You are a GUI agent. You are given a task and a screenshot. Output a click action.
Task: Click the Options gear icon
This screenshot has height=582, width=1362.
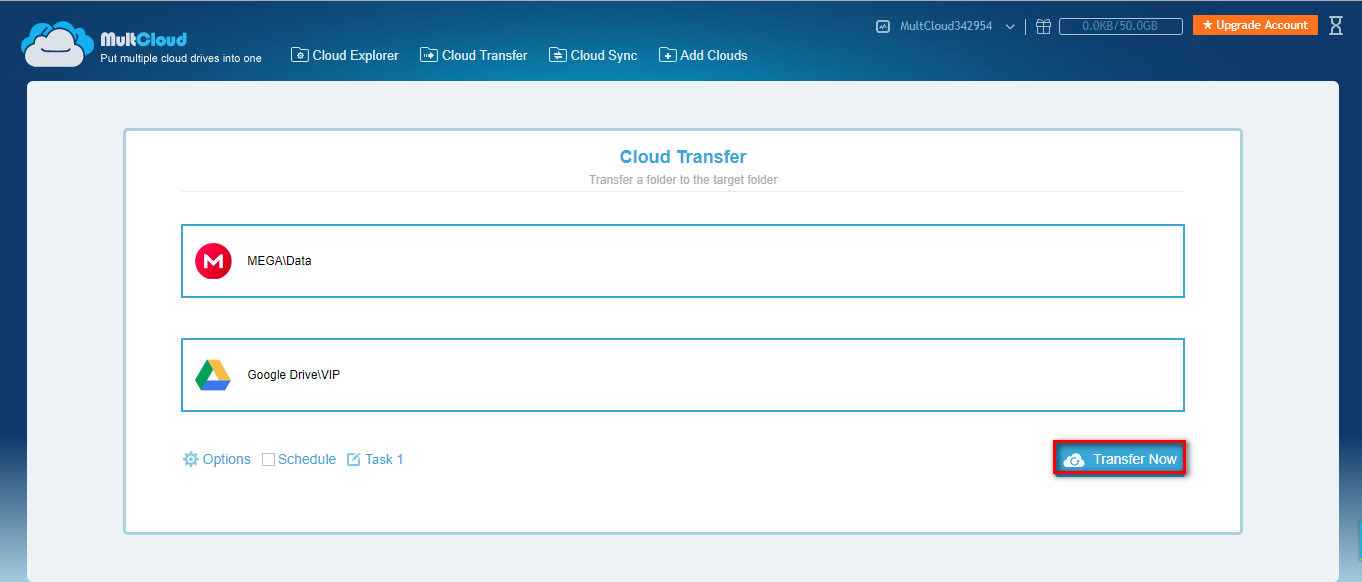pos(191,459)
